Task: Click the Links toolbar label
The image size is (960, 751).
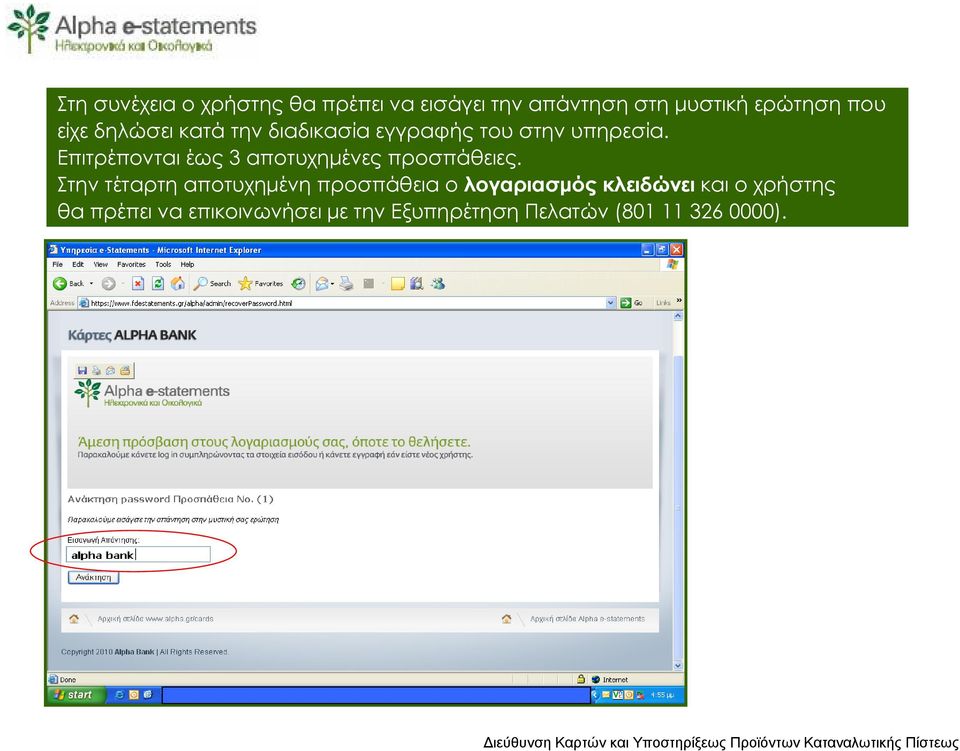Action: tap(663, 303)
